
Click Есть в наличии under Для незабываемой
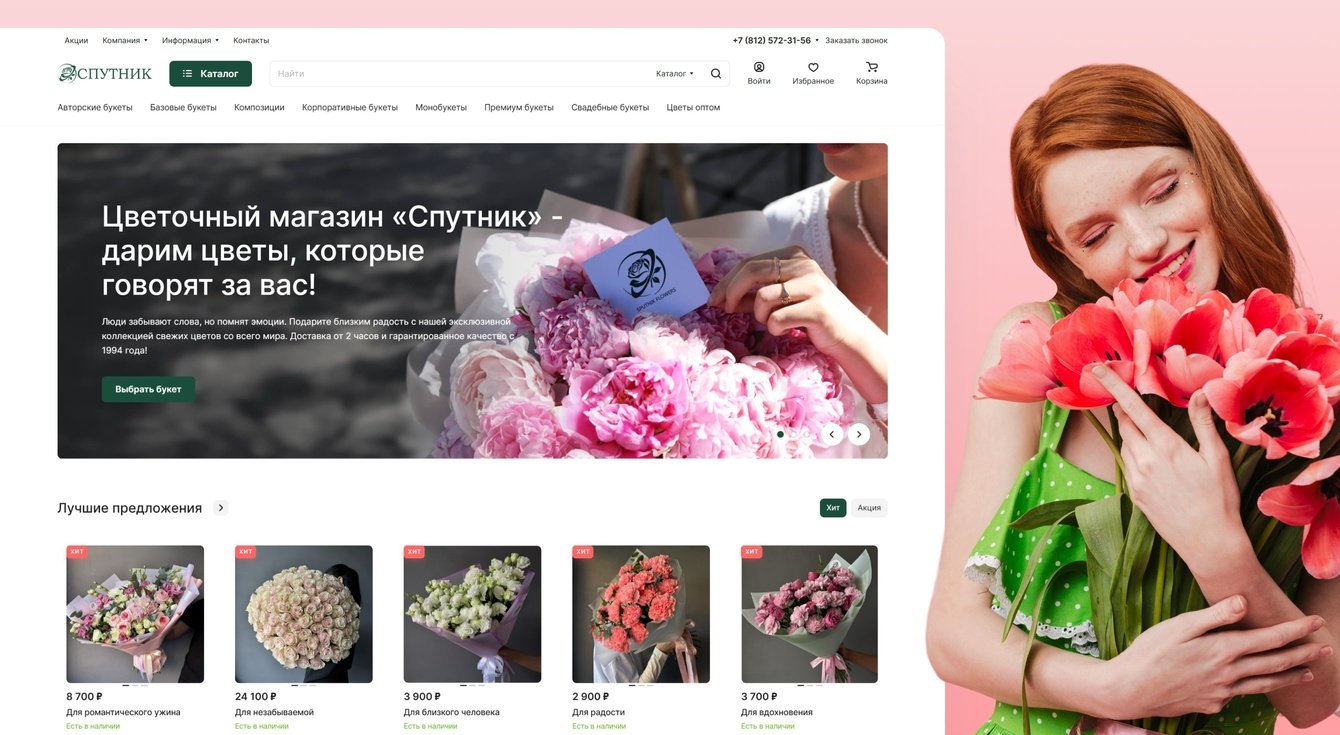click(262, 726)
